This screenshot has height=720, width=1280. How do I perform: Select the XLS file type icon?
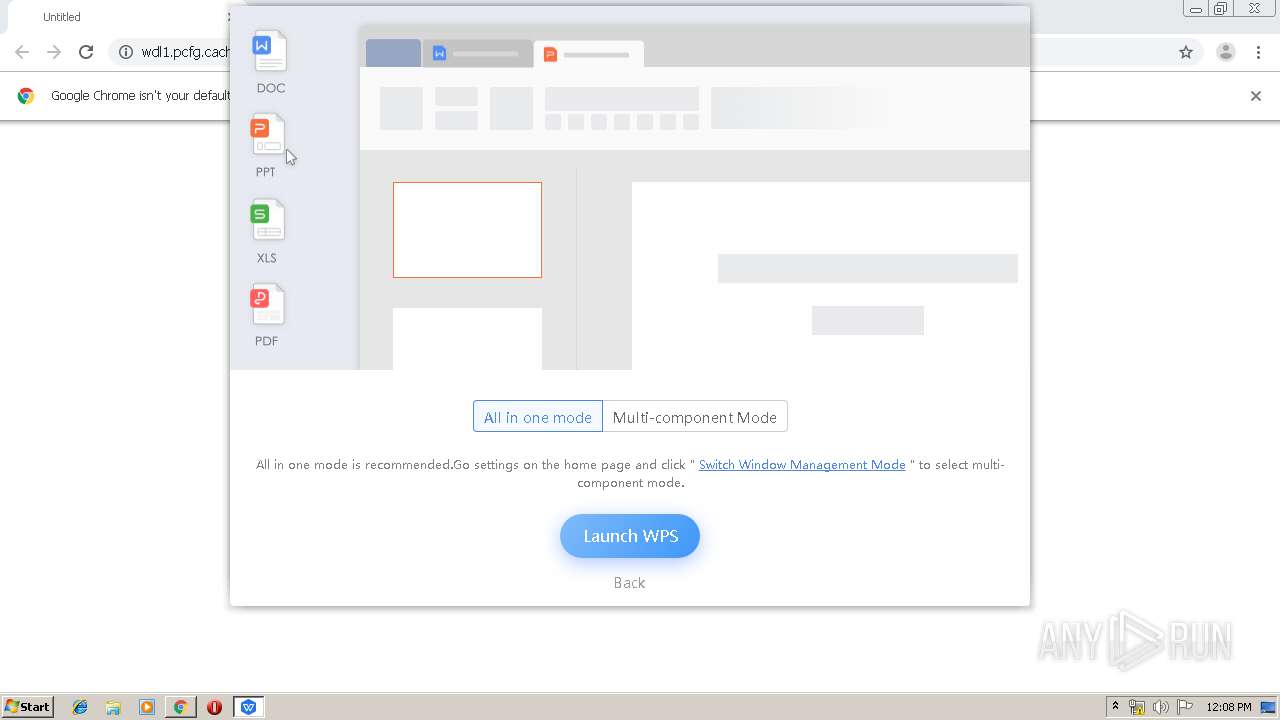pyautogui.click(x=267, y=221)
